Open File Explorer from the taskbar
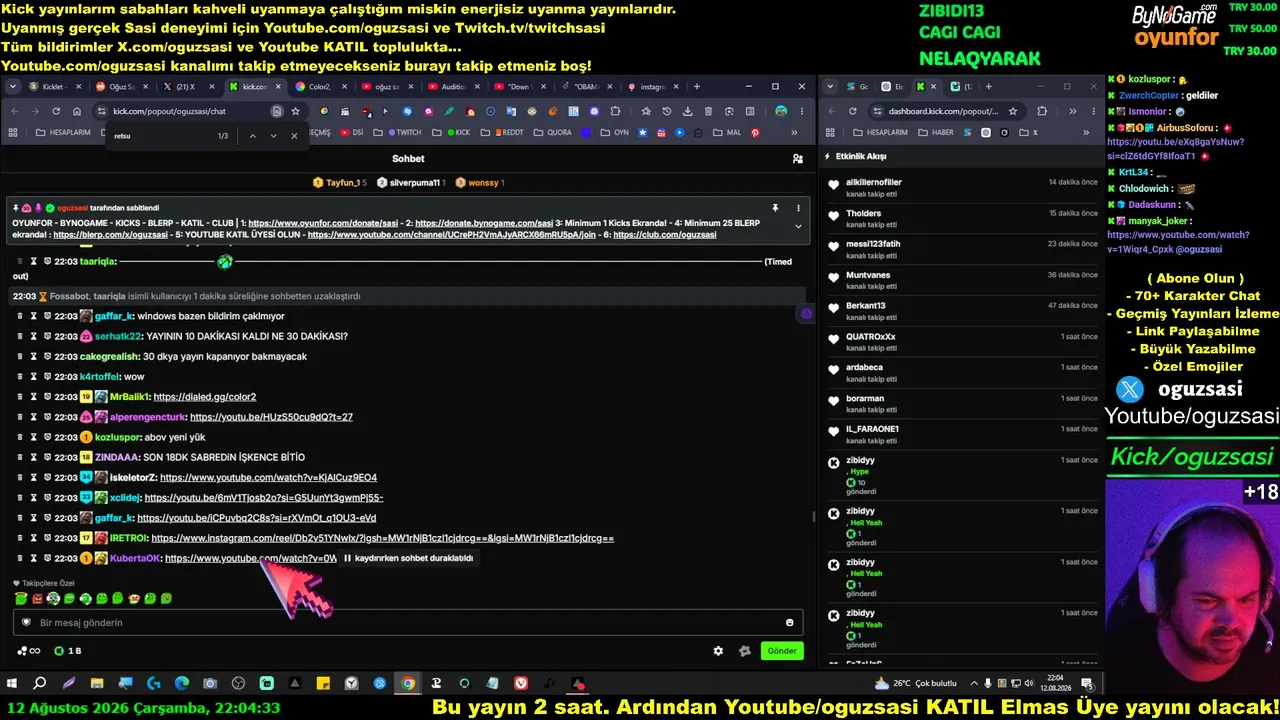The image size is (1280, 720). 97,684
